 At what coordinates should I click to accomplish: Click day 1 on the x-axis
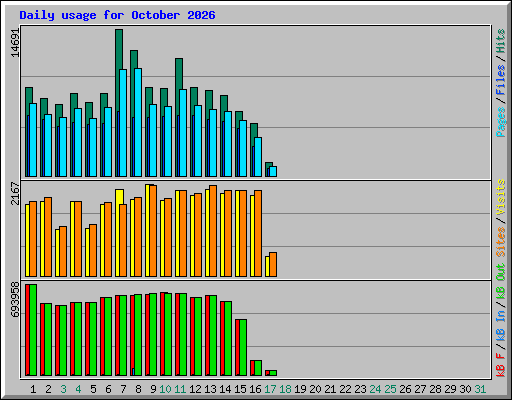[33, 389]
